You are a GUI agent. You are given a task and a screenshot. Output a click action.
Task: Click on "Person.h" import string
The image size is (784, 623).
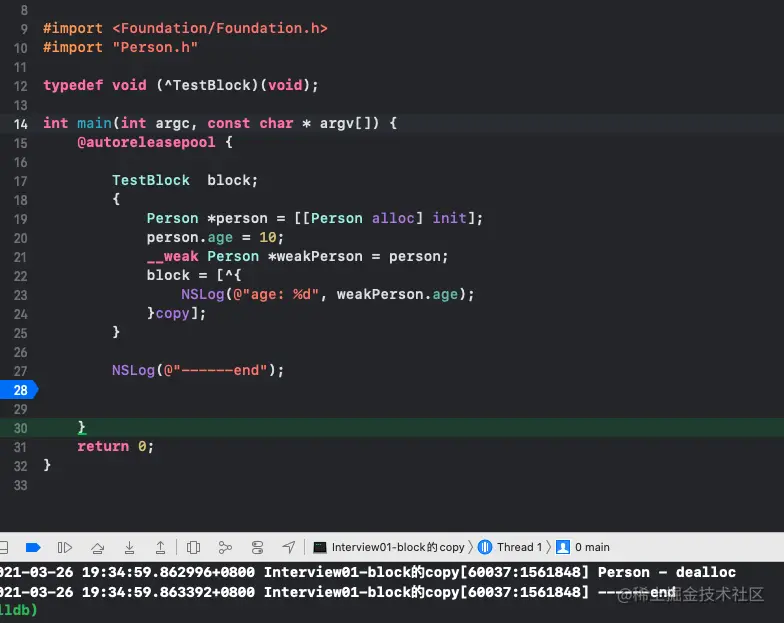click(x=155, y=48)
